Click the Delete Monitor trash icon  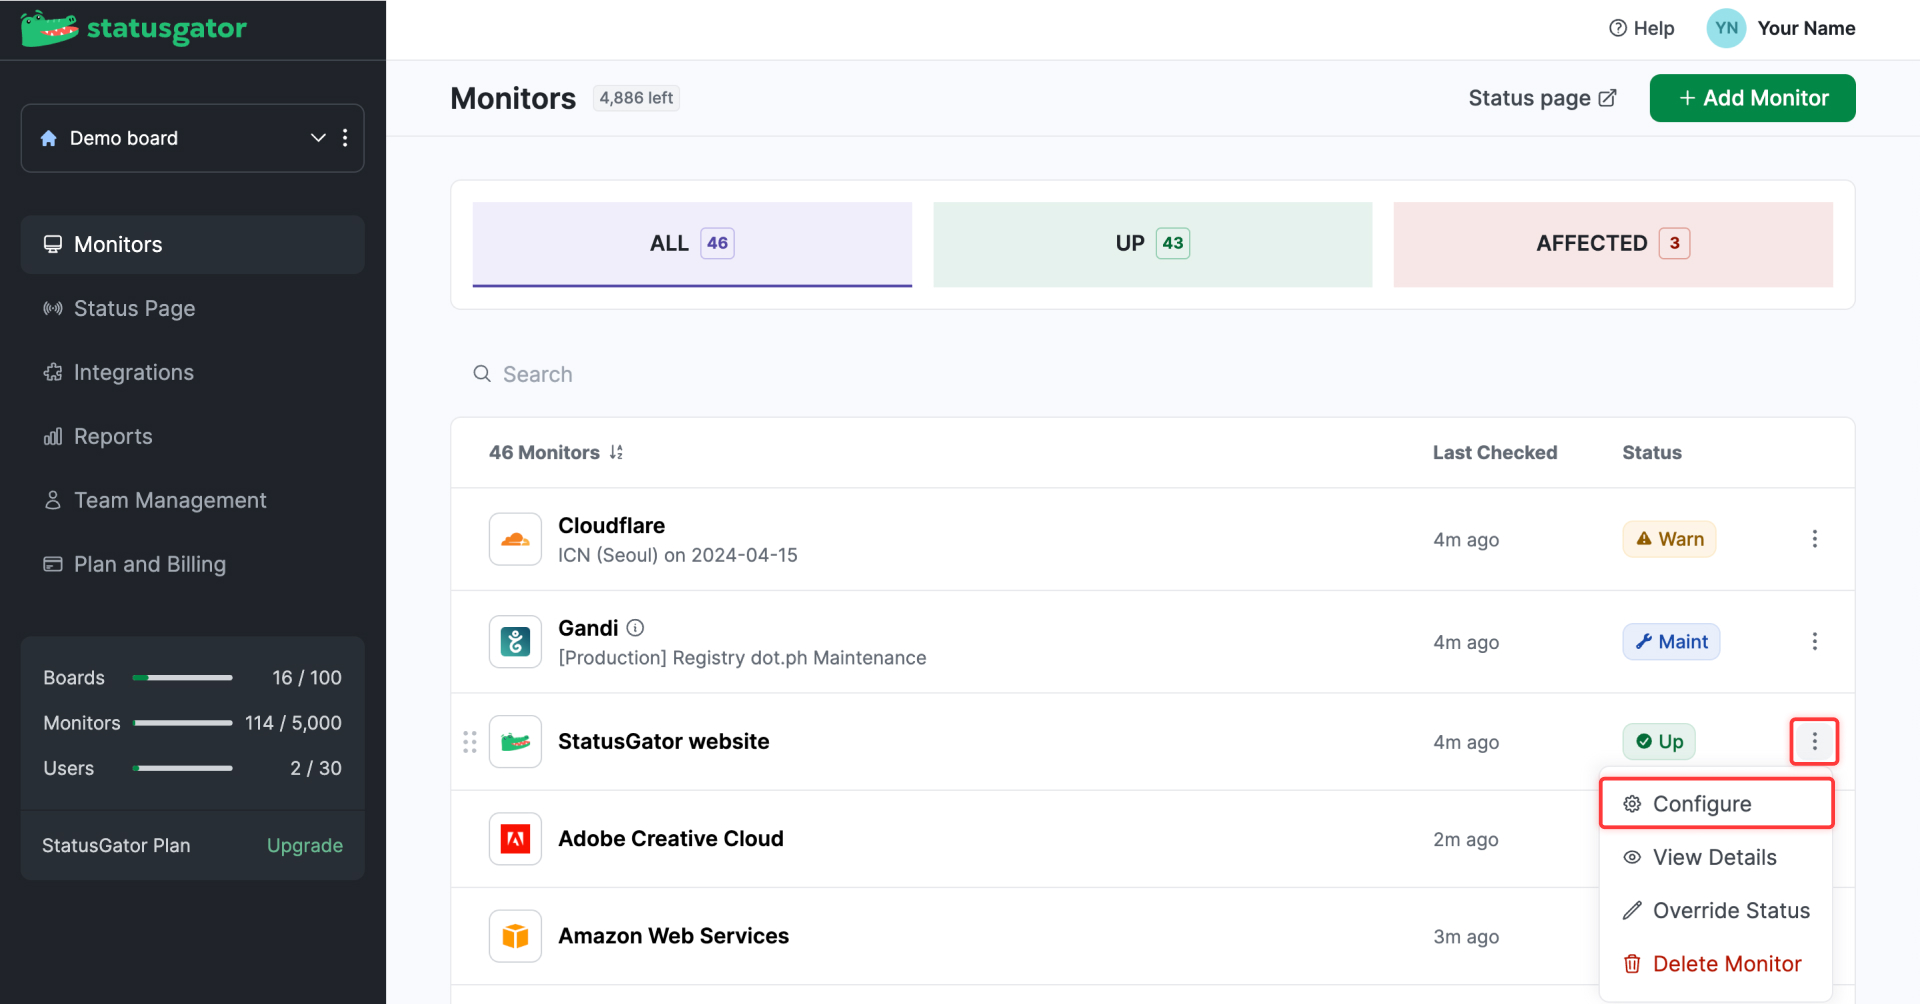tap(1632, 964)
